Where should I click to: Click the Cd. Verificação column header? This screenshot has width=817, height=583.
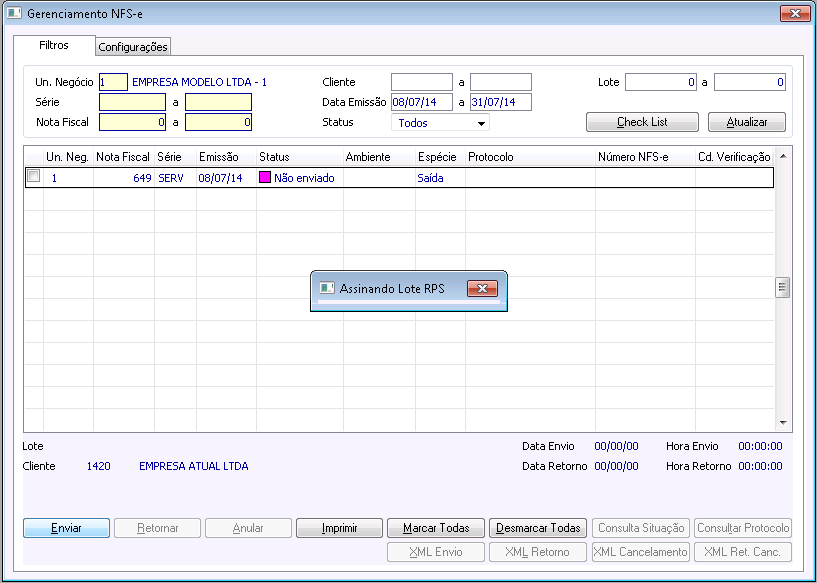pyautogui.click(x=734, y=157)
